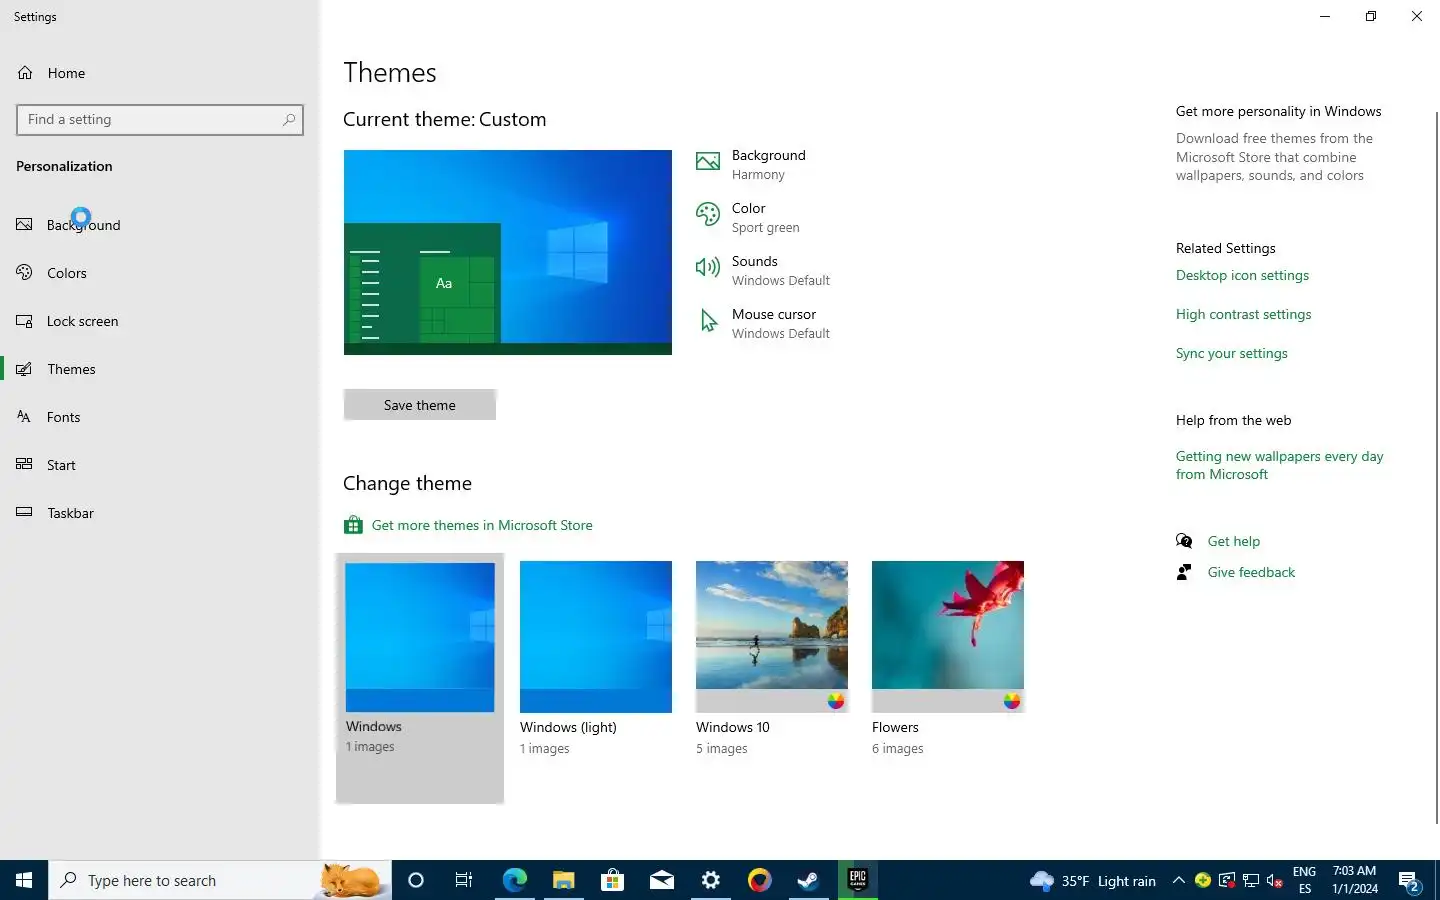Open Mouse cursor Windows Default setting
Screen dimensions: 1440x900
pyautogui.click(x=763, y=324)
